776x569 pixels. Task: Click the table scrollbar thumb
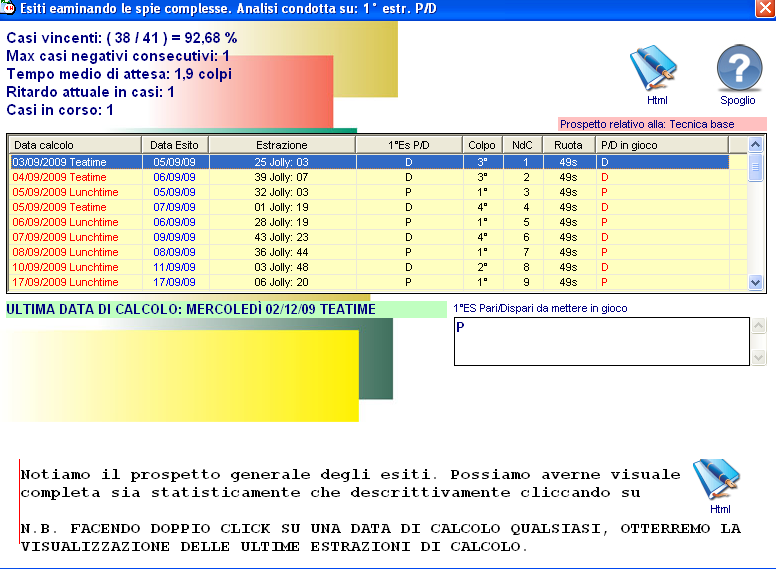point(755,168)
